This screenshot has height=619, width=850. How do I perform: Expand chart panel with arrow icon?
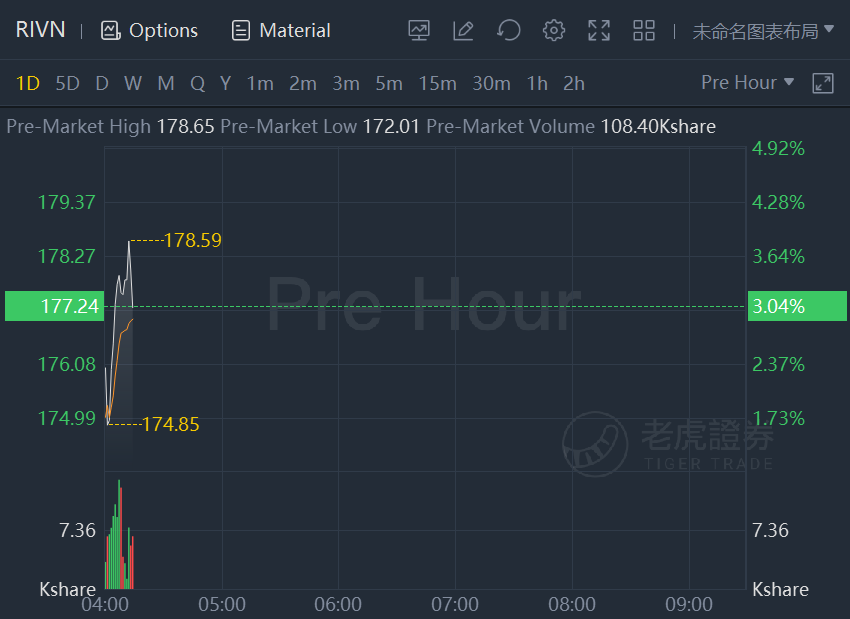823,83
